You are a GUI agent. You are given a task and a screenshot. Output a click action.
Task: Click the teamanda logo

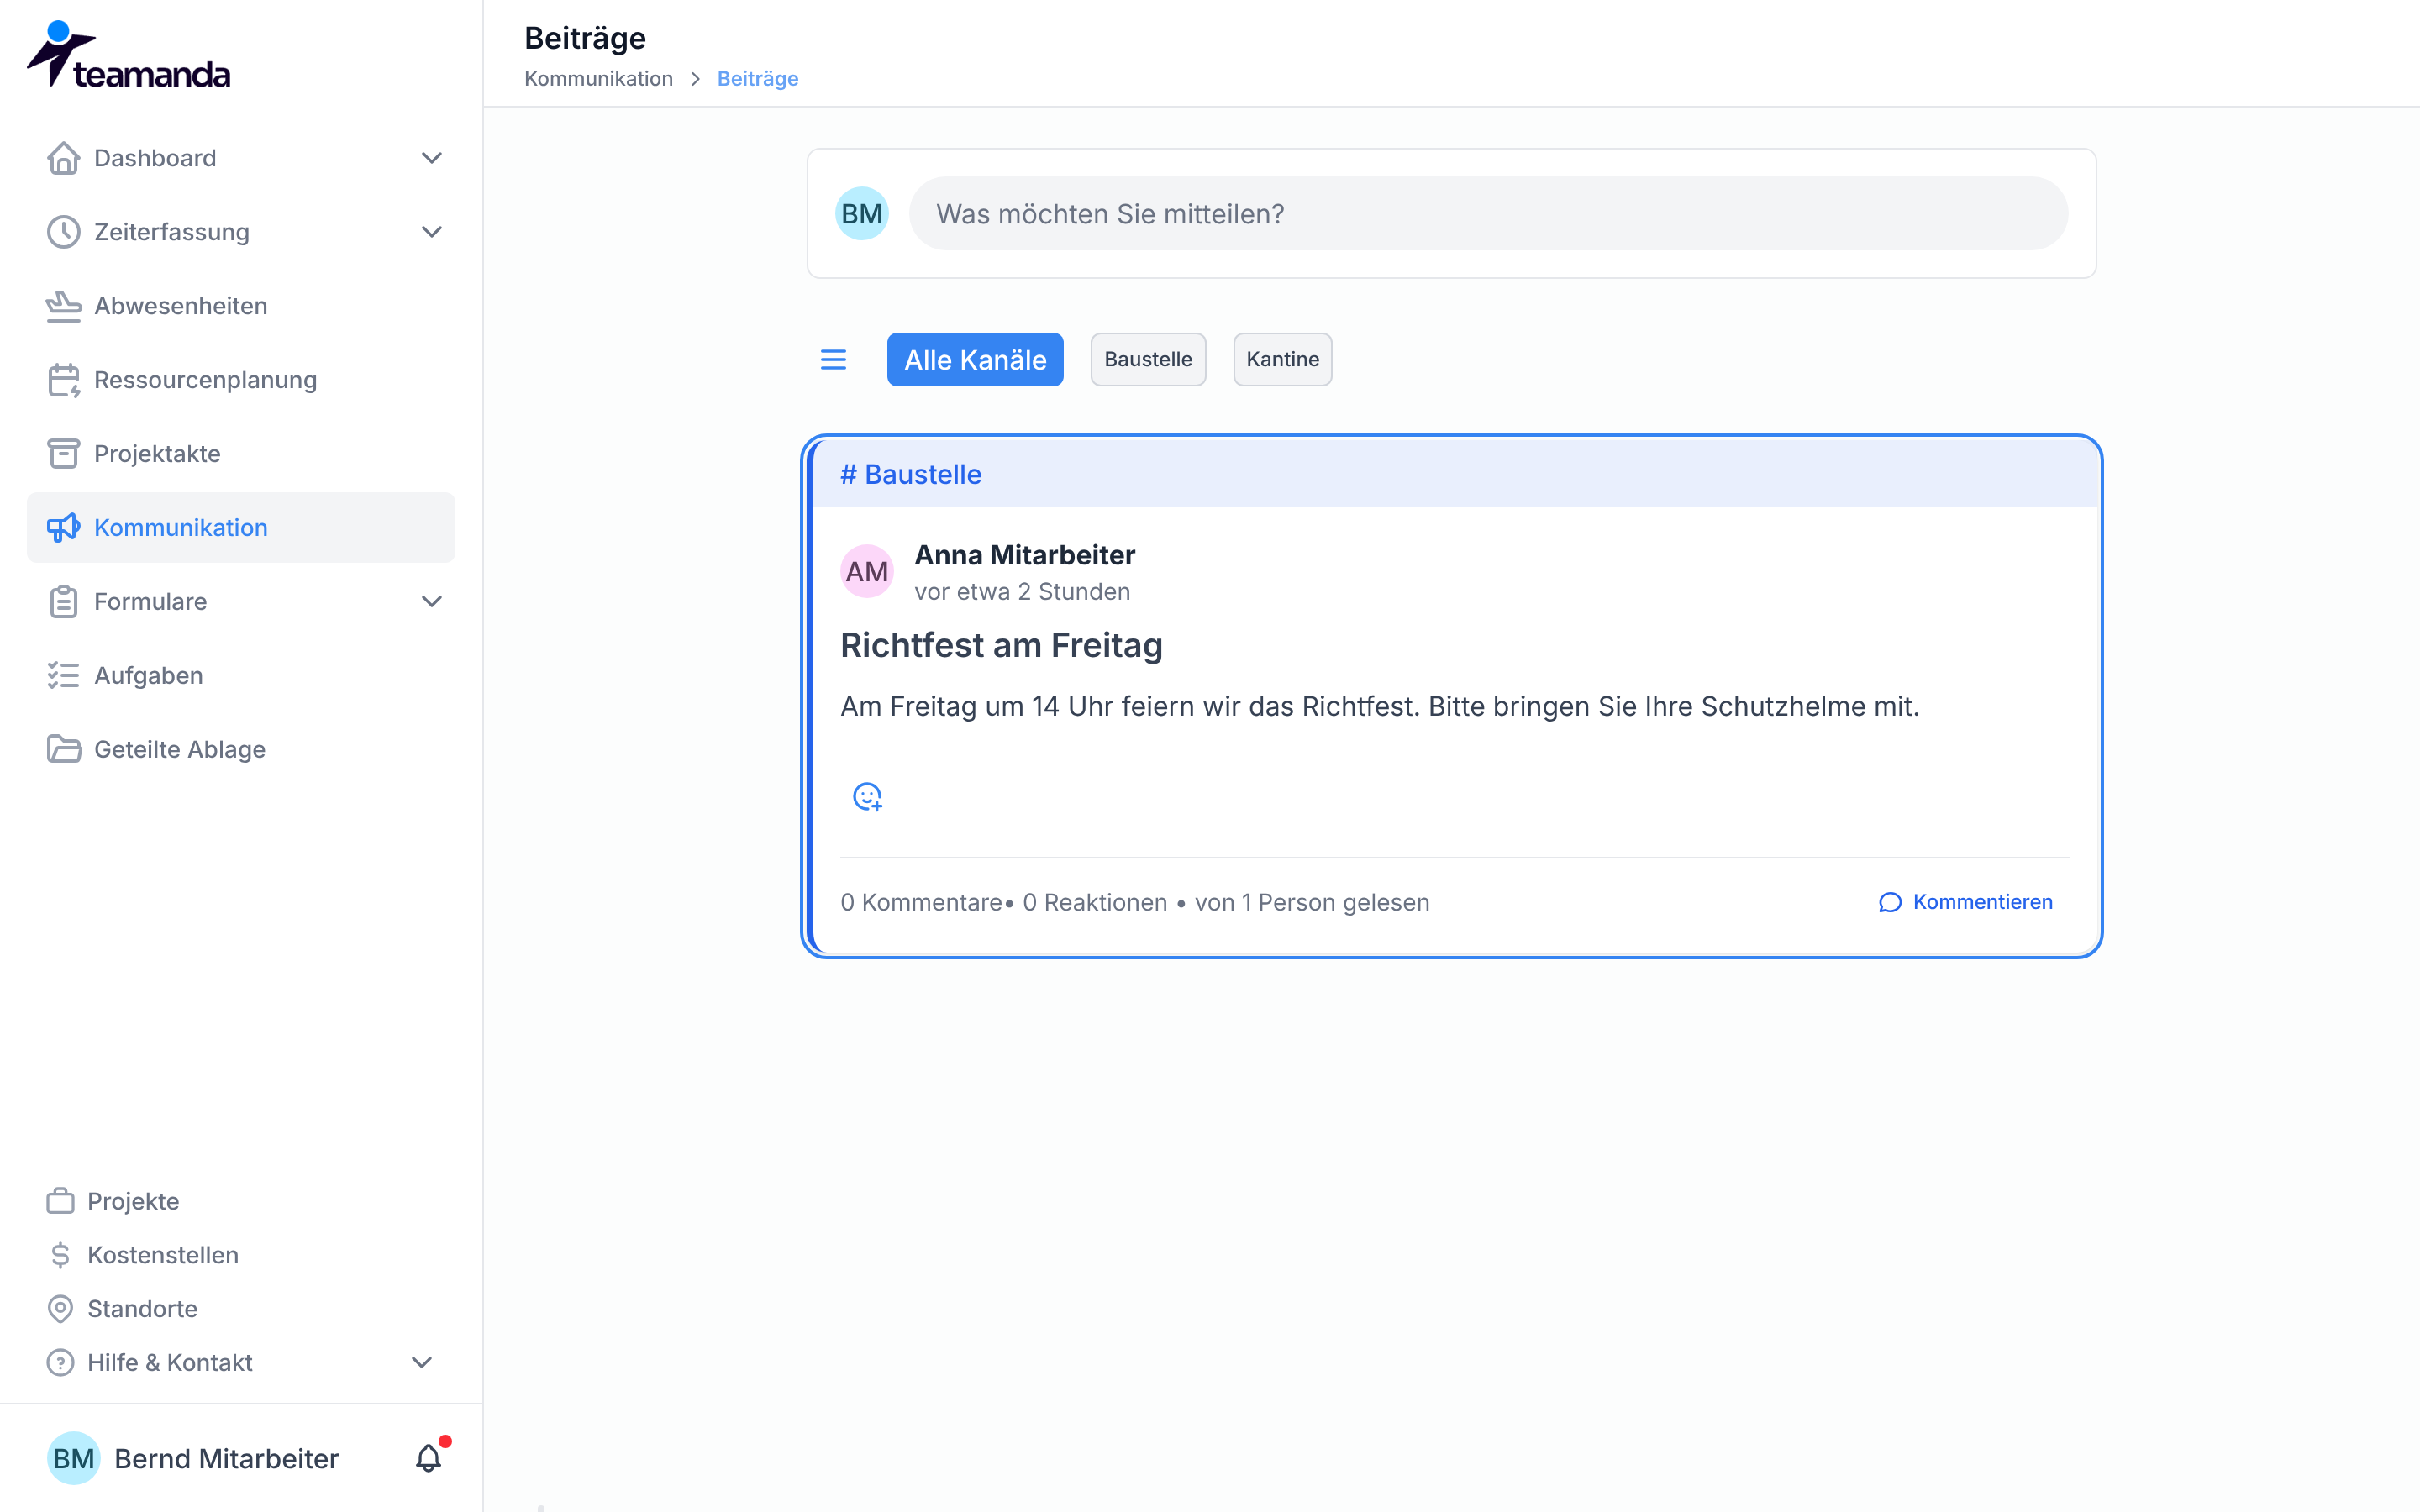(128, 55)
